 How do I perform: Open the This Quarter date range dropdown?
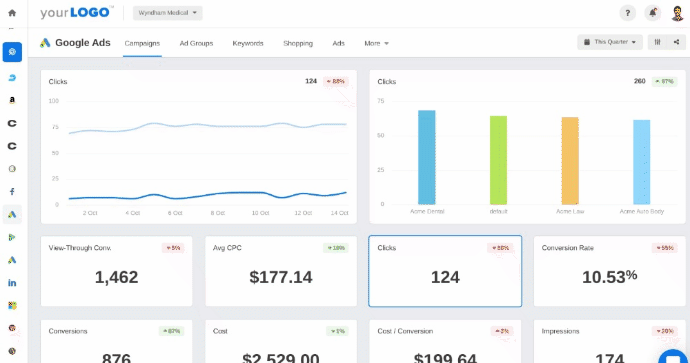pos(610,42)
